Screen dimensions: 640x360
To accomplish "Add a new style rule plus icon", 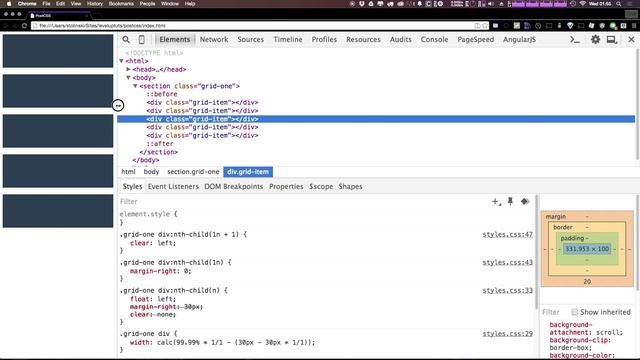I will click(x=496, y=201).
